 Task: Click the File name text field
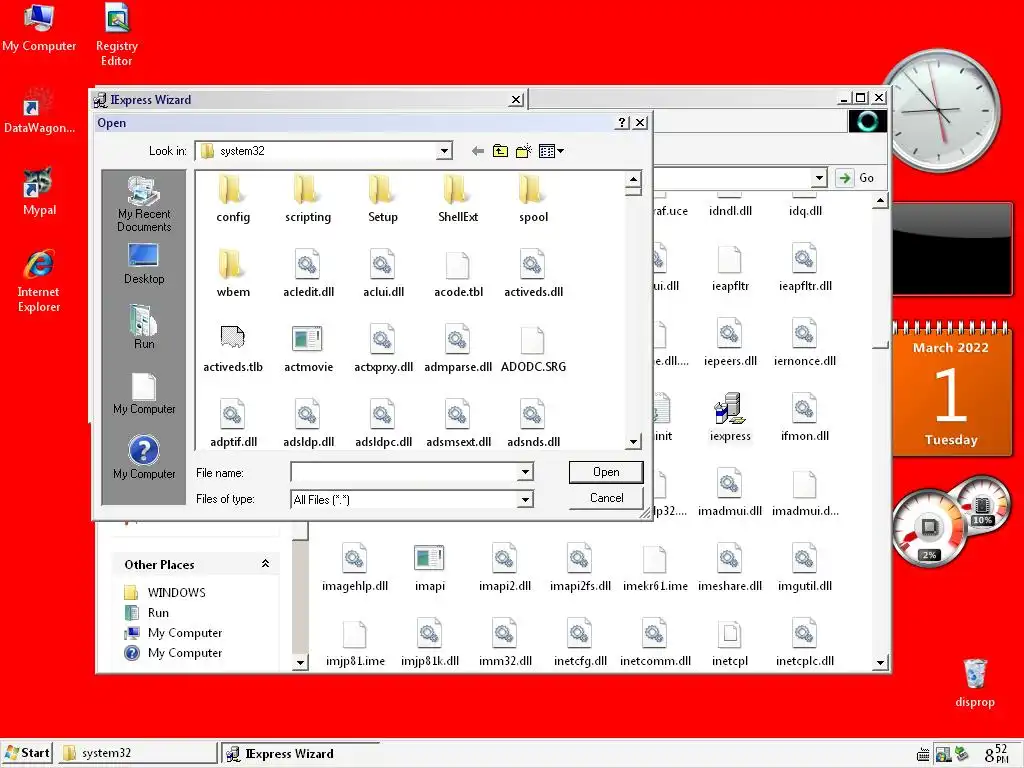404,472
